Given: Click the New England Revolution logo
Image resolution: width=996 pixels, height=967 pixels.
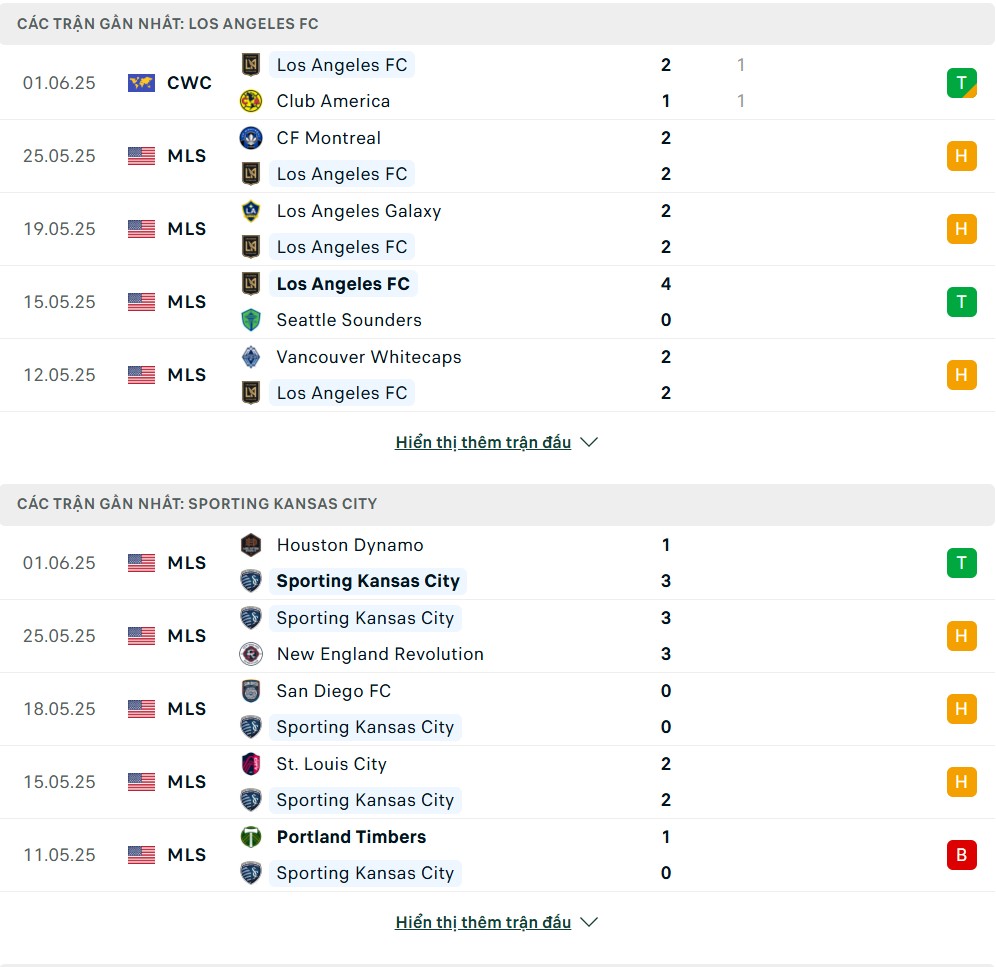Looking at the screenshot, I should pyautogui.click(x=251, y=654).
